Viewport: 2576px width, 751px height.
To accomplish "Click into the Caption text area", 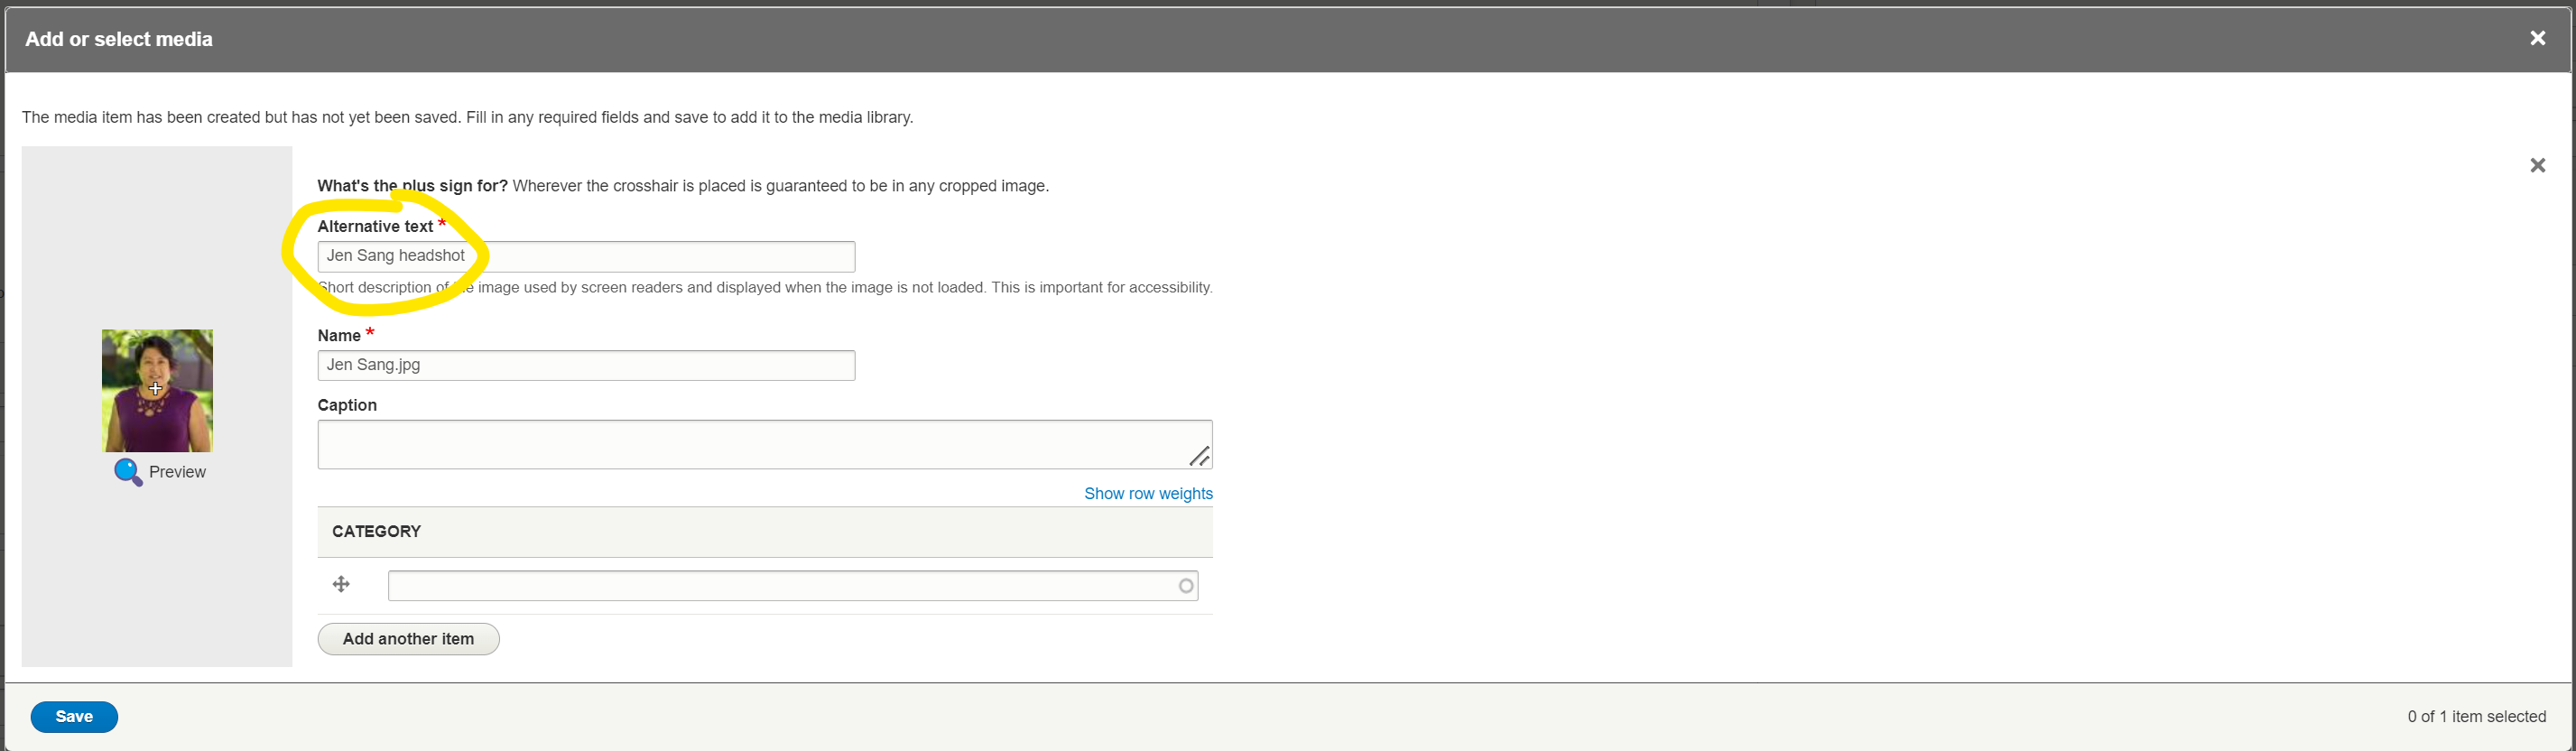I will [750, 445].
